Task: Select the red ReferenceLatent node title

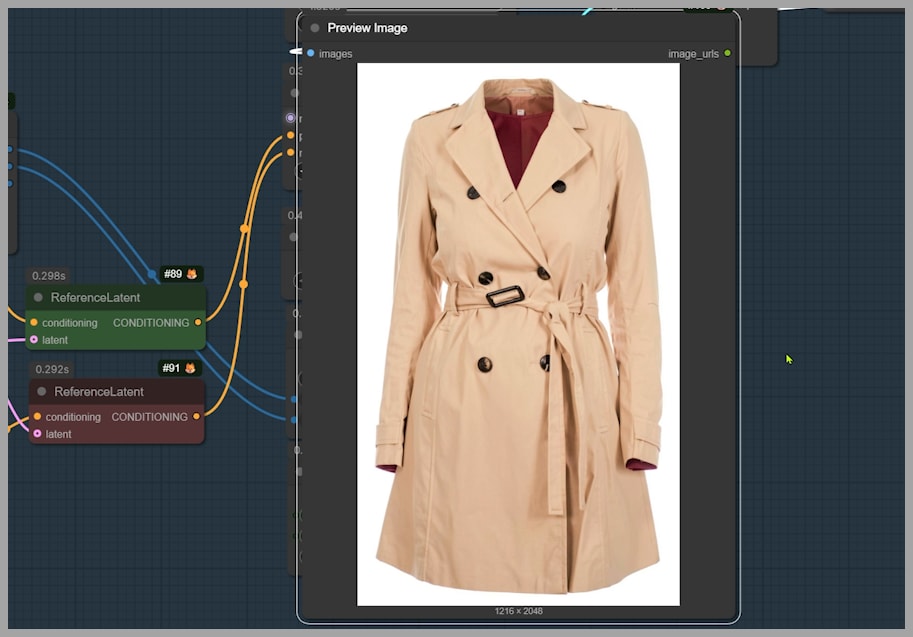Action: tap(99, 391)
